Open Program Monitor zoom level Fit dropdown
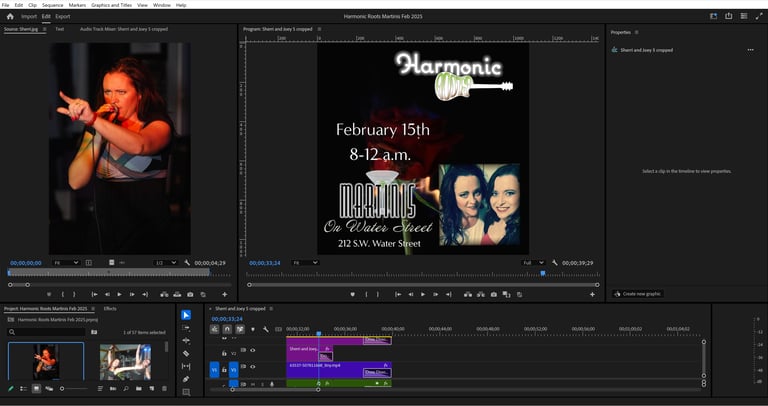This screenshot has height=406, width=768. tap(305, 263)
